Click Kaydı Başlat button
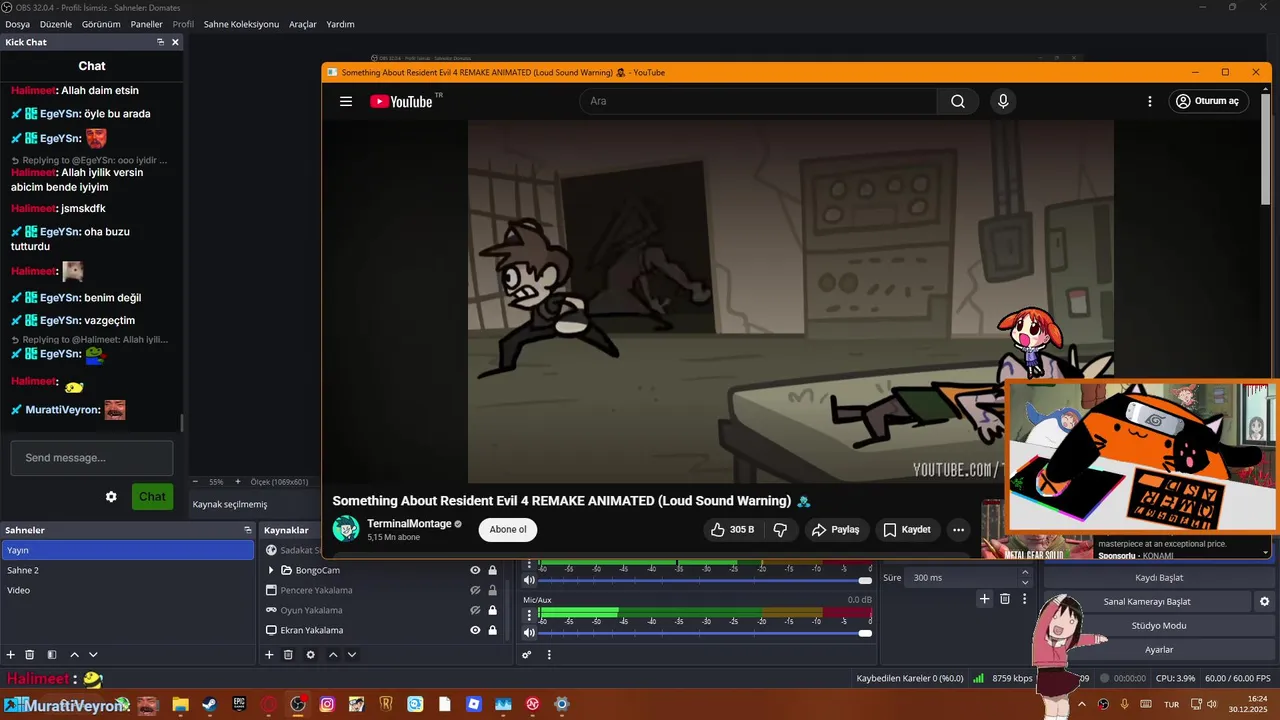The image size is (1280, 720). [1159, 578]
